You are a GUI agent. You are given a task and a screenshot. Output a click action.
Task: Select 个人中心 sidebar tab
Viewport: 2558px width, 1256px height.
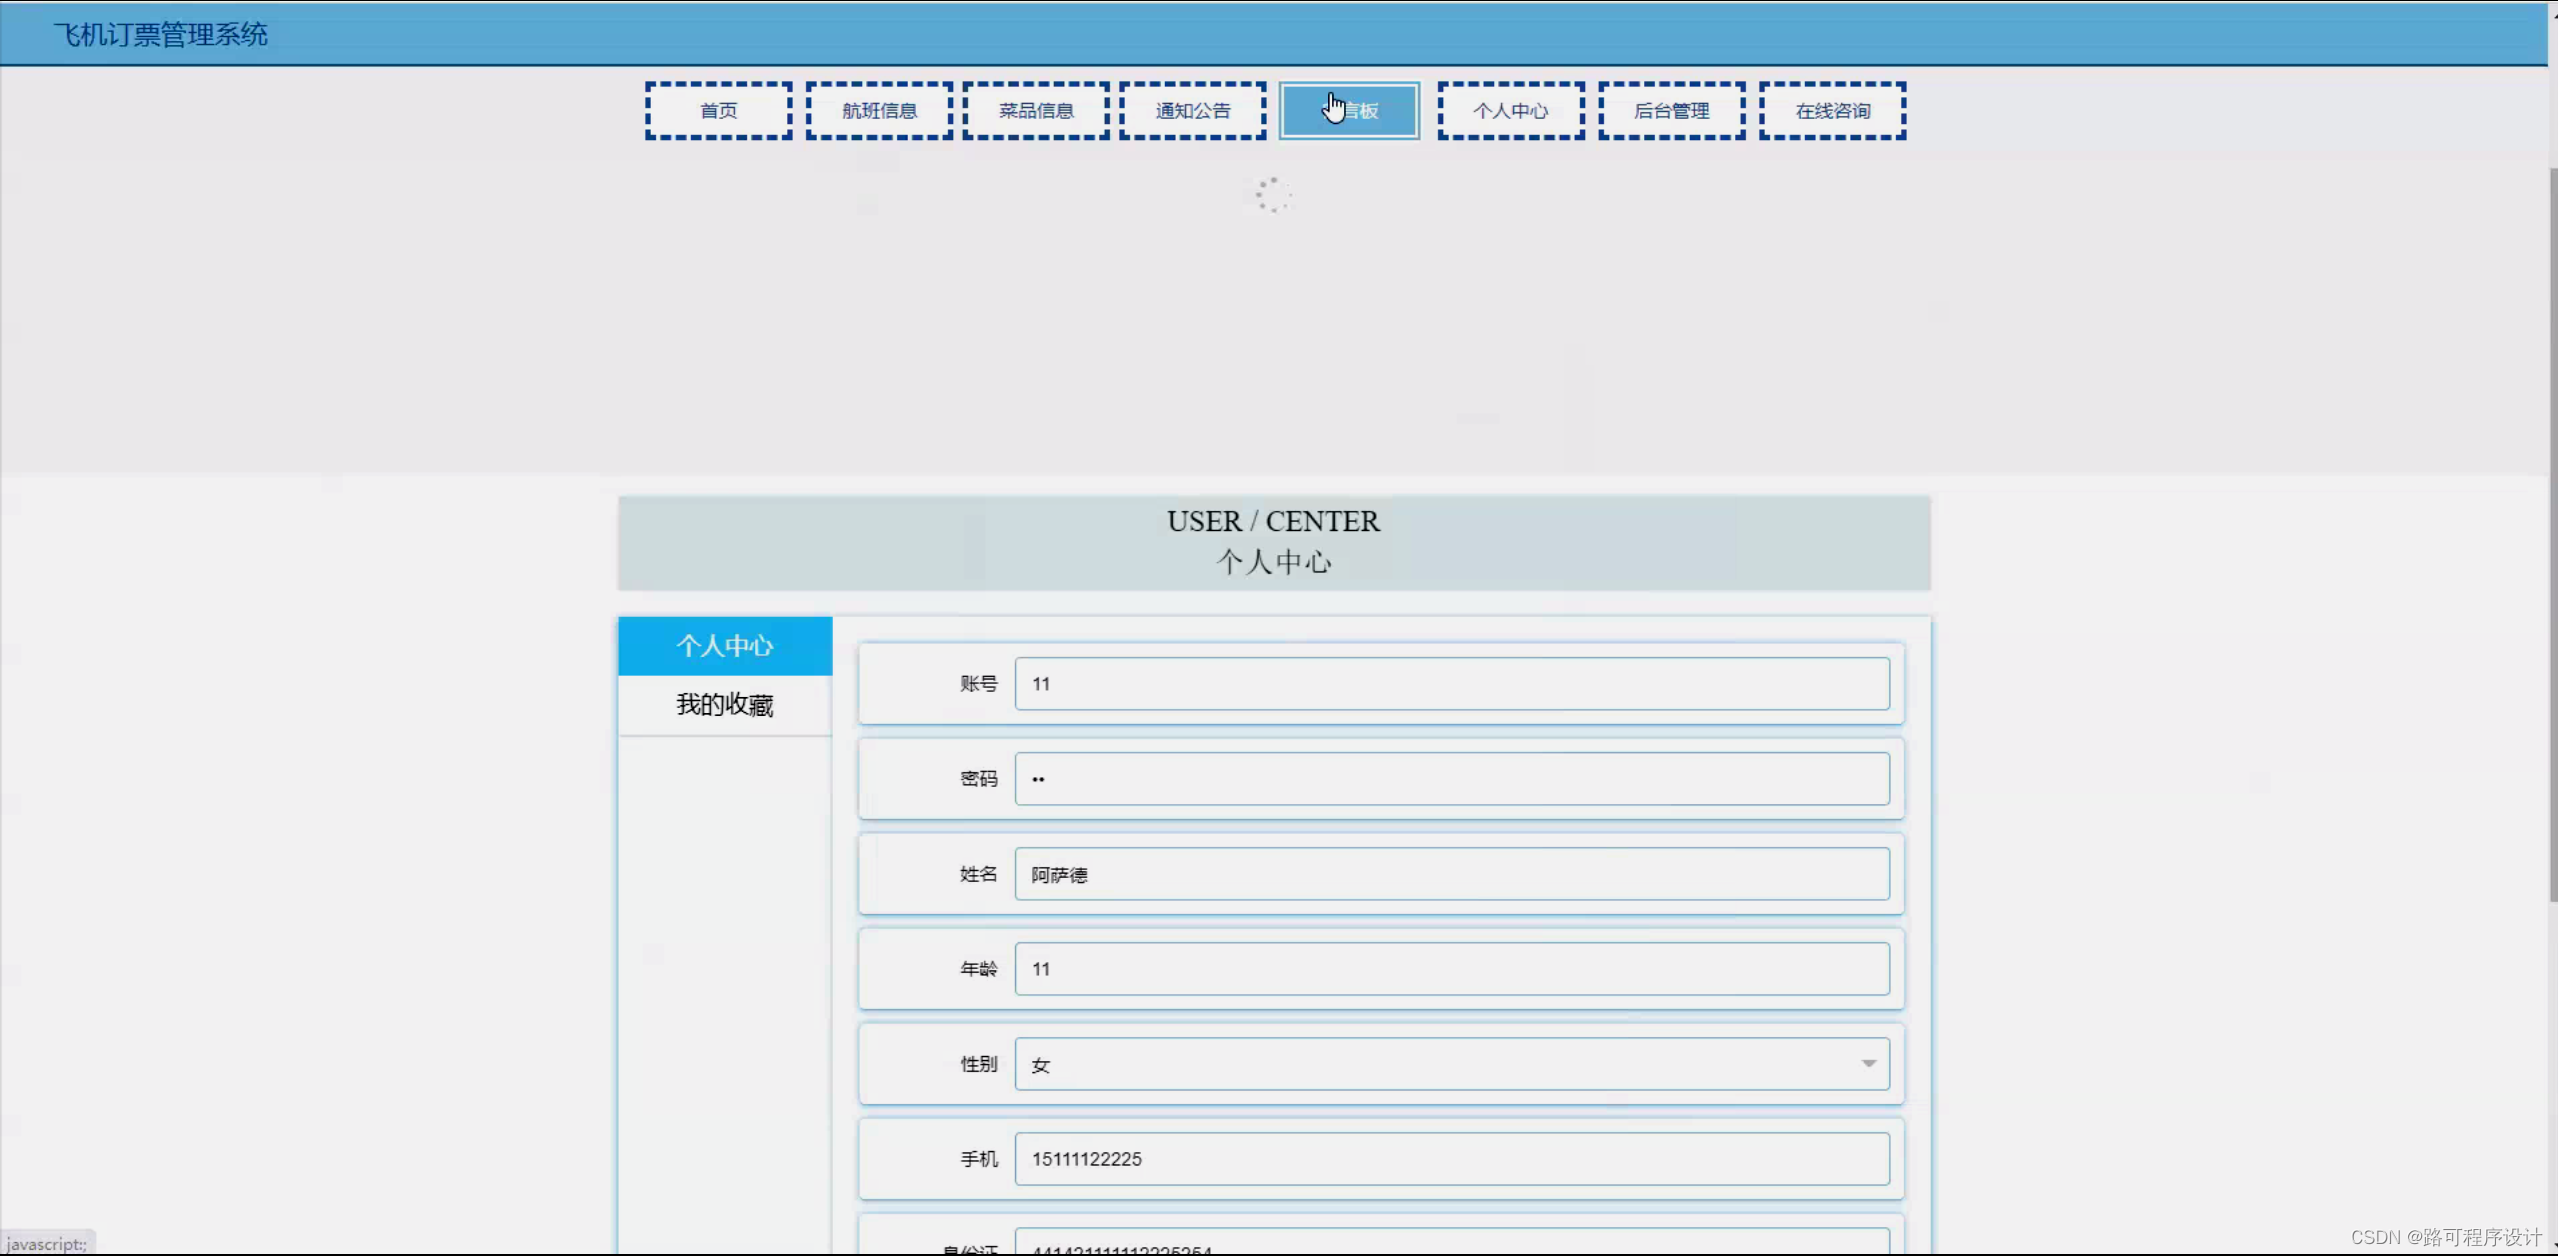725,646
